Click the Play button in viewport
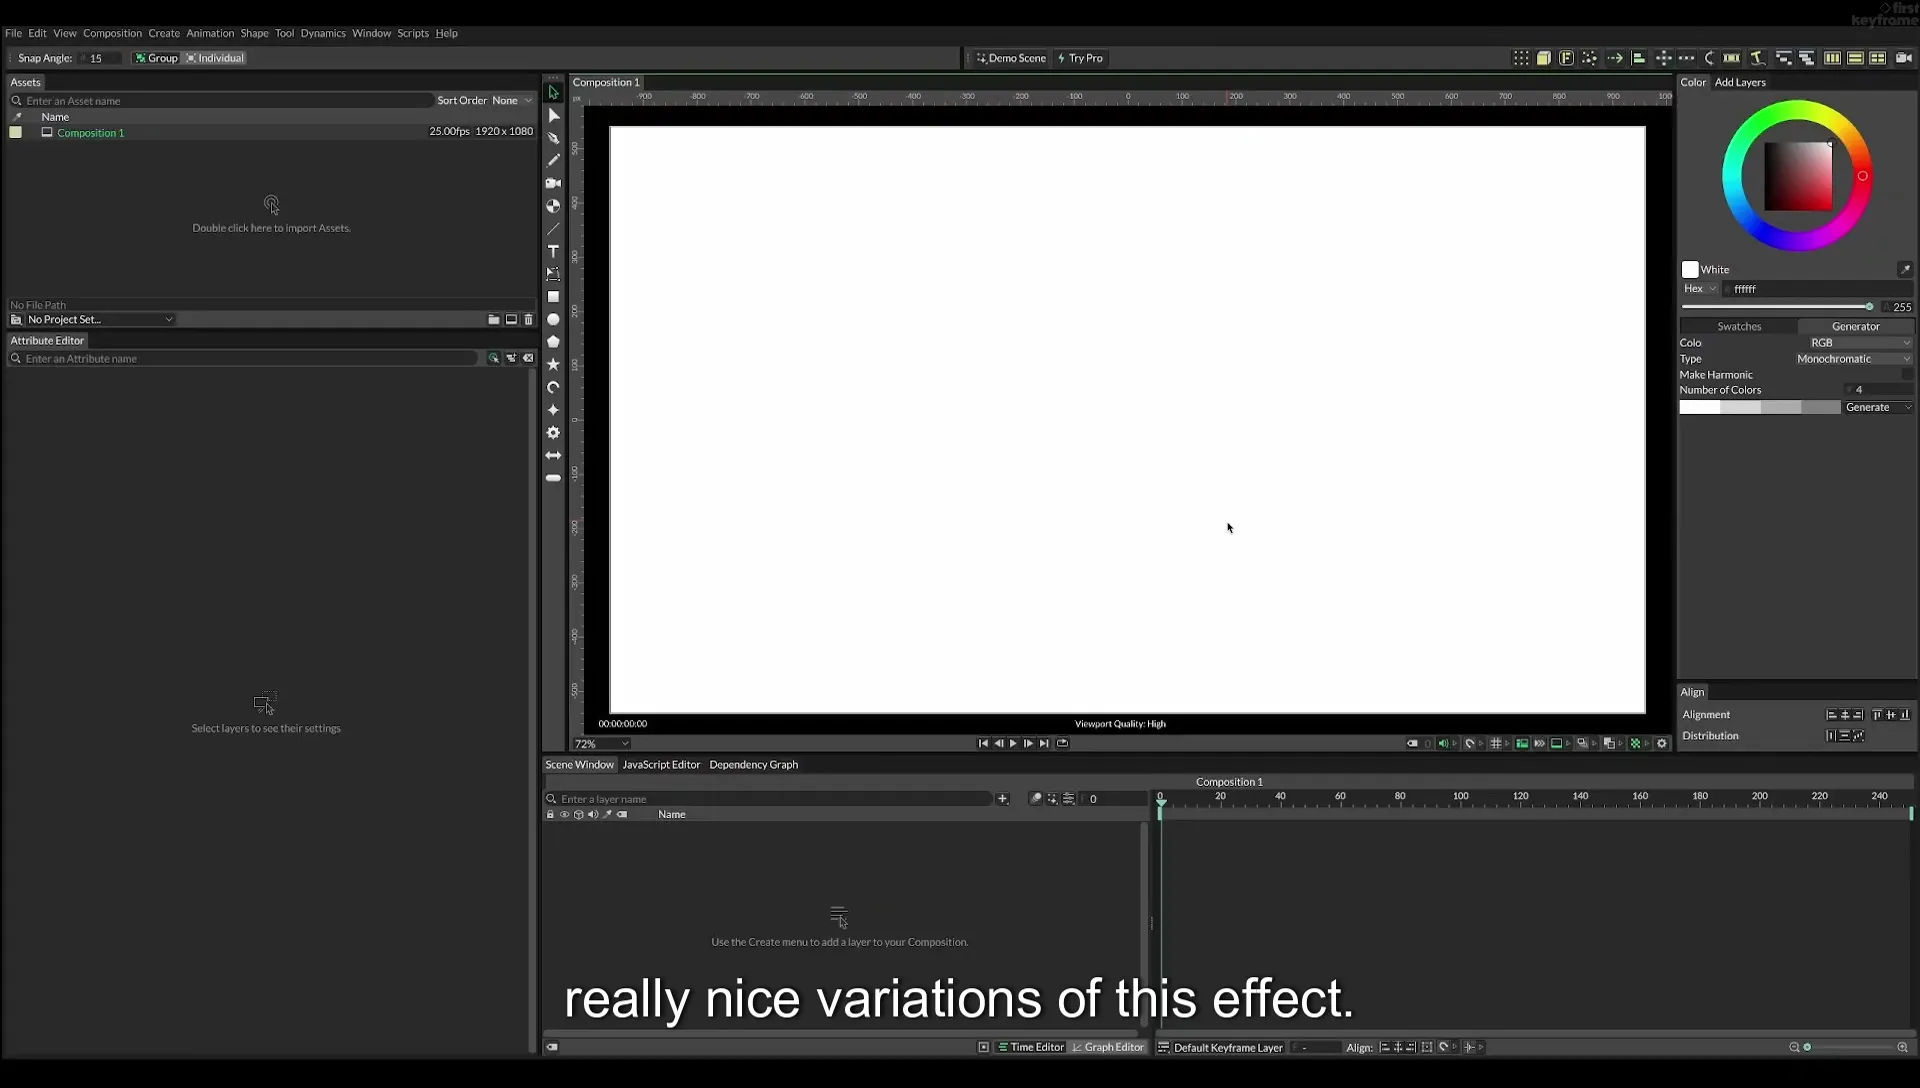The height and width of the screenshot is (1088, 1920). 1013,744
